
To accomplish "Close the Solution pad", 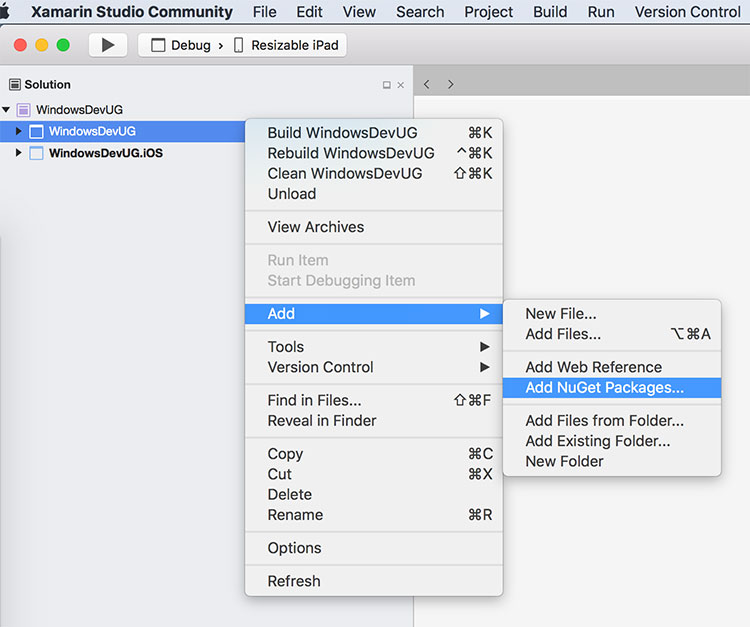I will click(401, 85).
